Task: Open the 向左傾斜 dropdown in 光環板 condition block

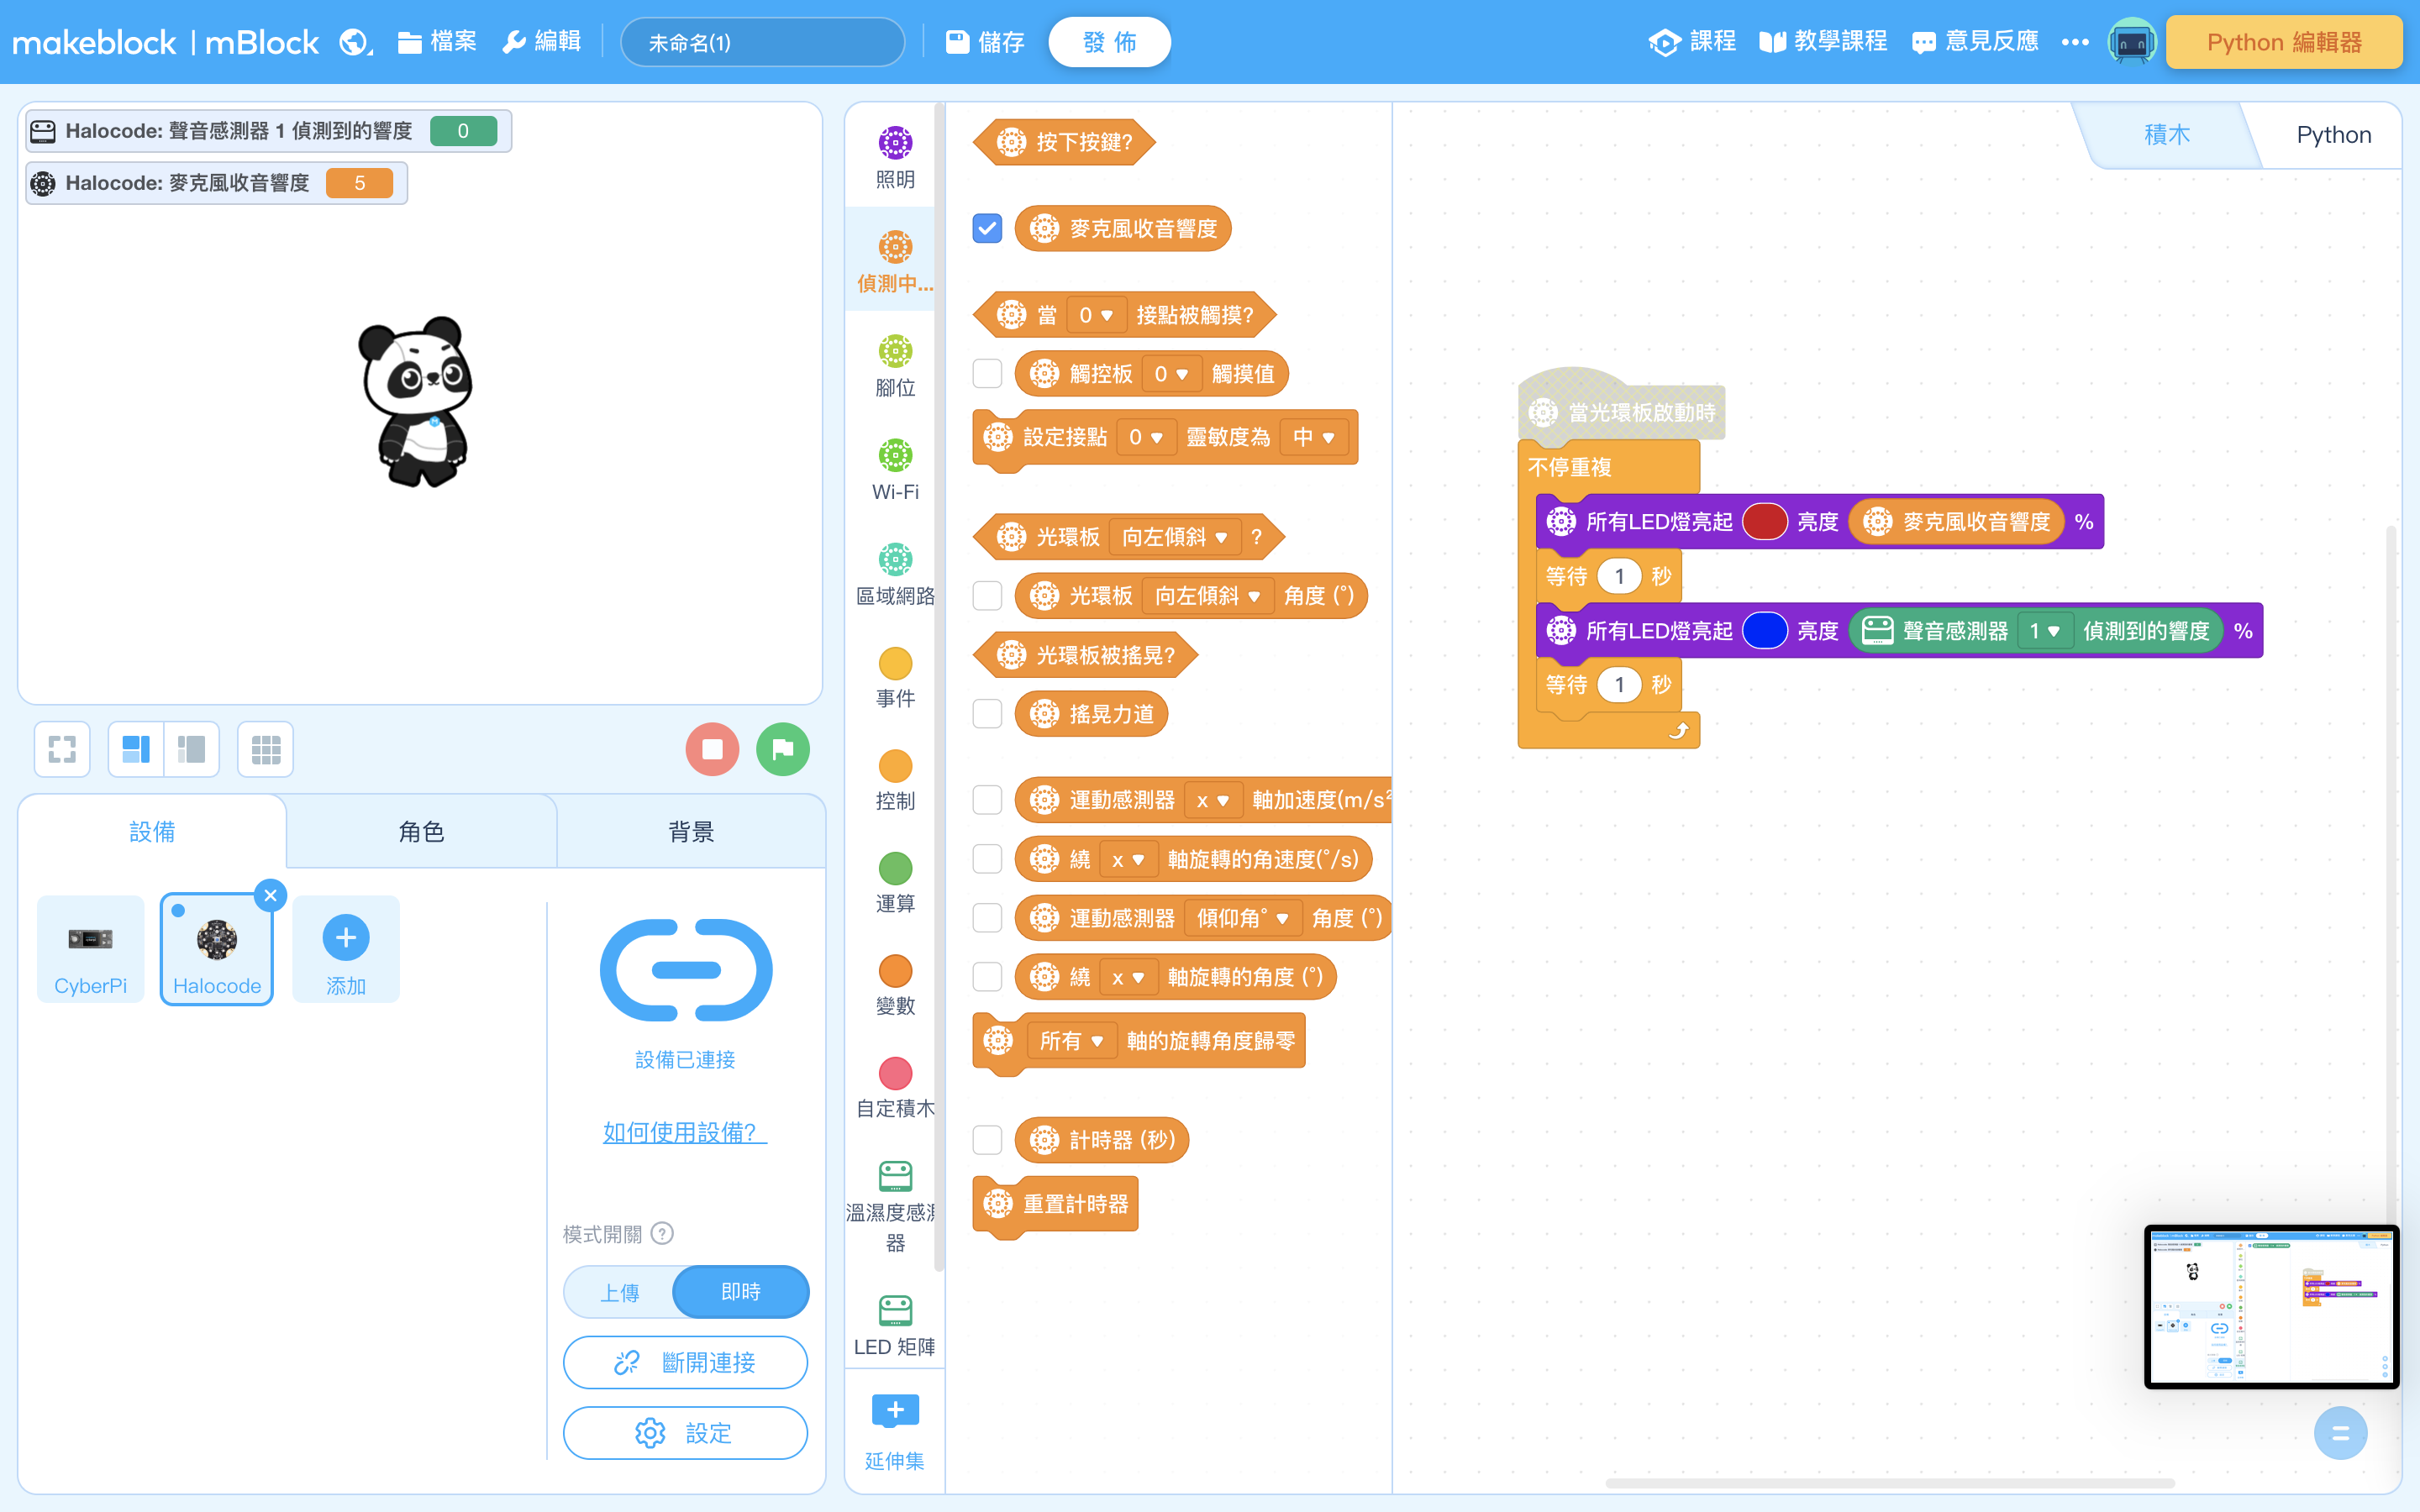Action: (x=1175, y=537)
